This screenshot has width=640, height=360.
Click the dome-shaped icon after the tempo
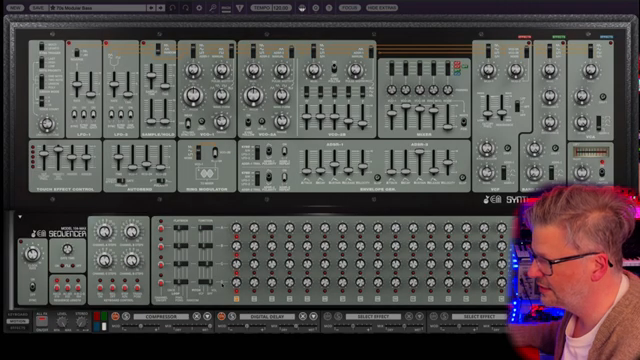tap(302, 8)
